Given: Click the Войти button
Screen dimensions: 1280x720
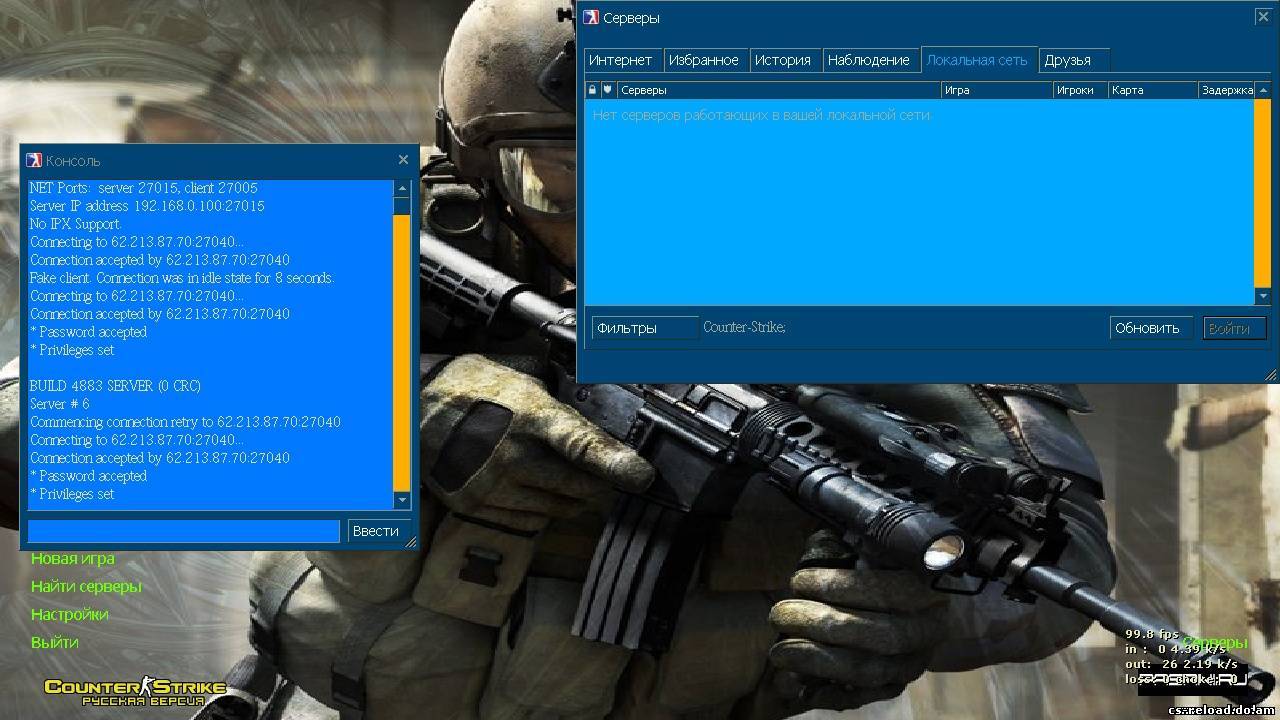Looking at the screenshot, I should click(1234, 327).
